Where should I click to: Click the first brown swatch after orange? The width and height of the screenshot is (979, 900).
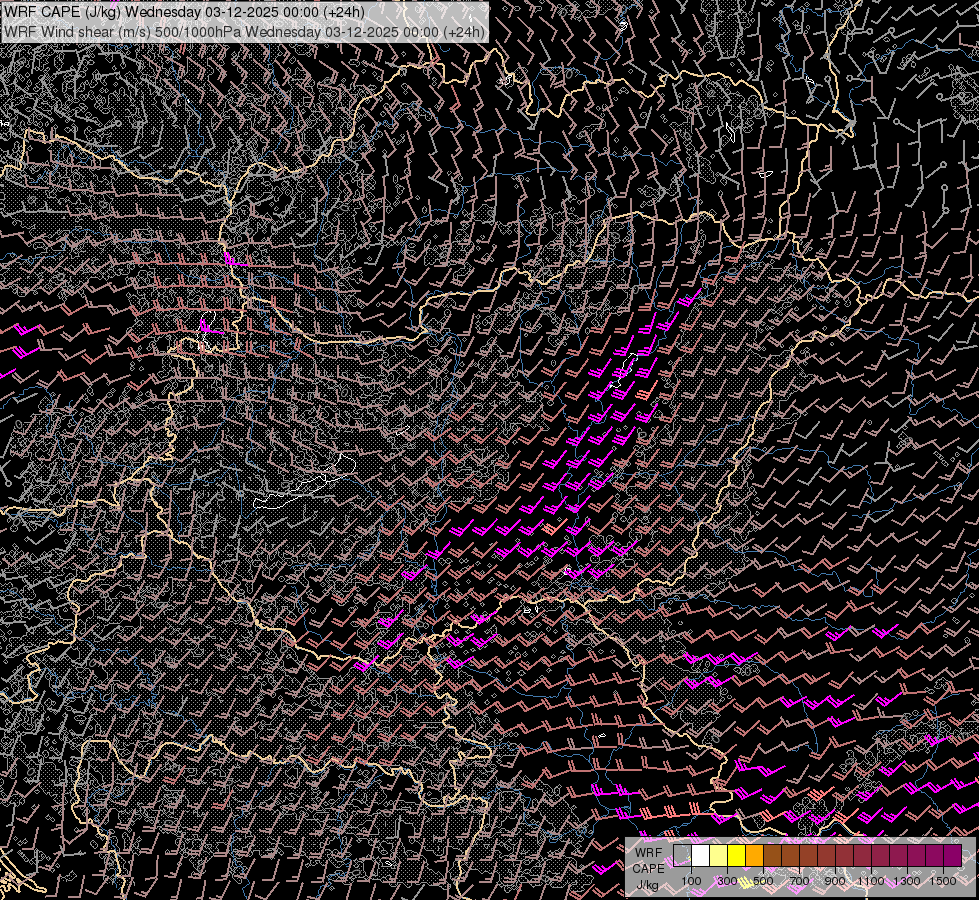(772, 856)
